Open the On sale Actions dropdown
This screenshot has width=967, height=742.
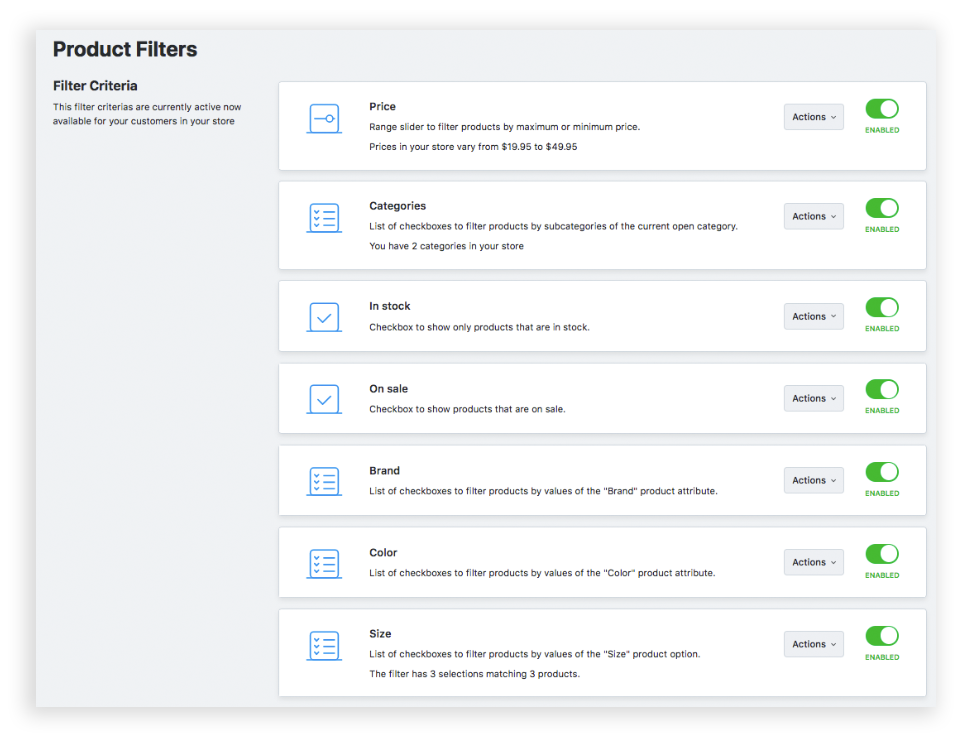pos(813,398)
